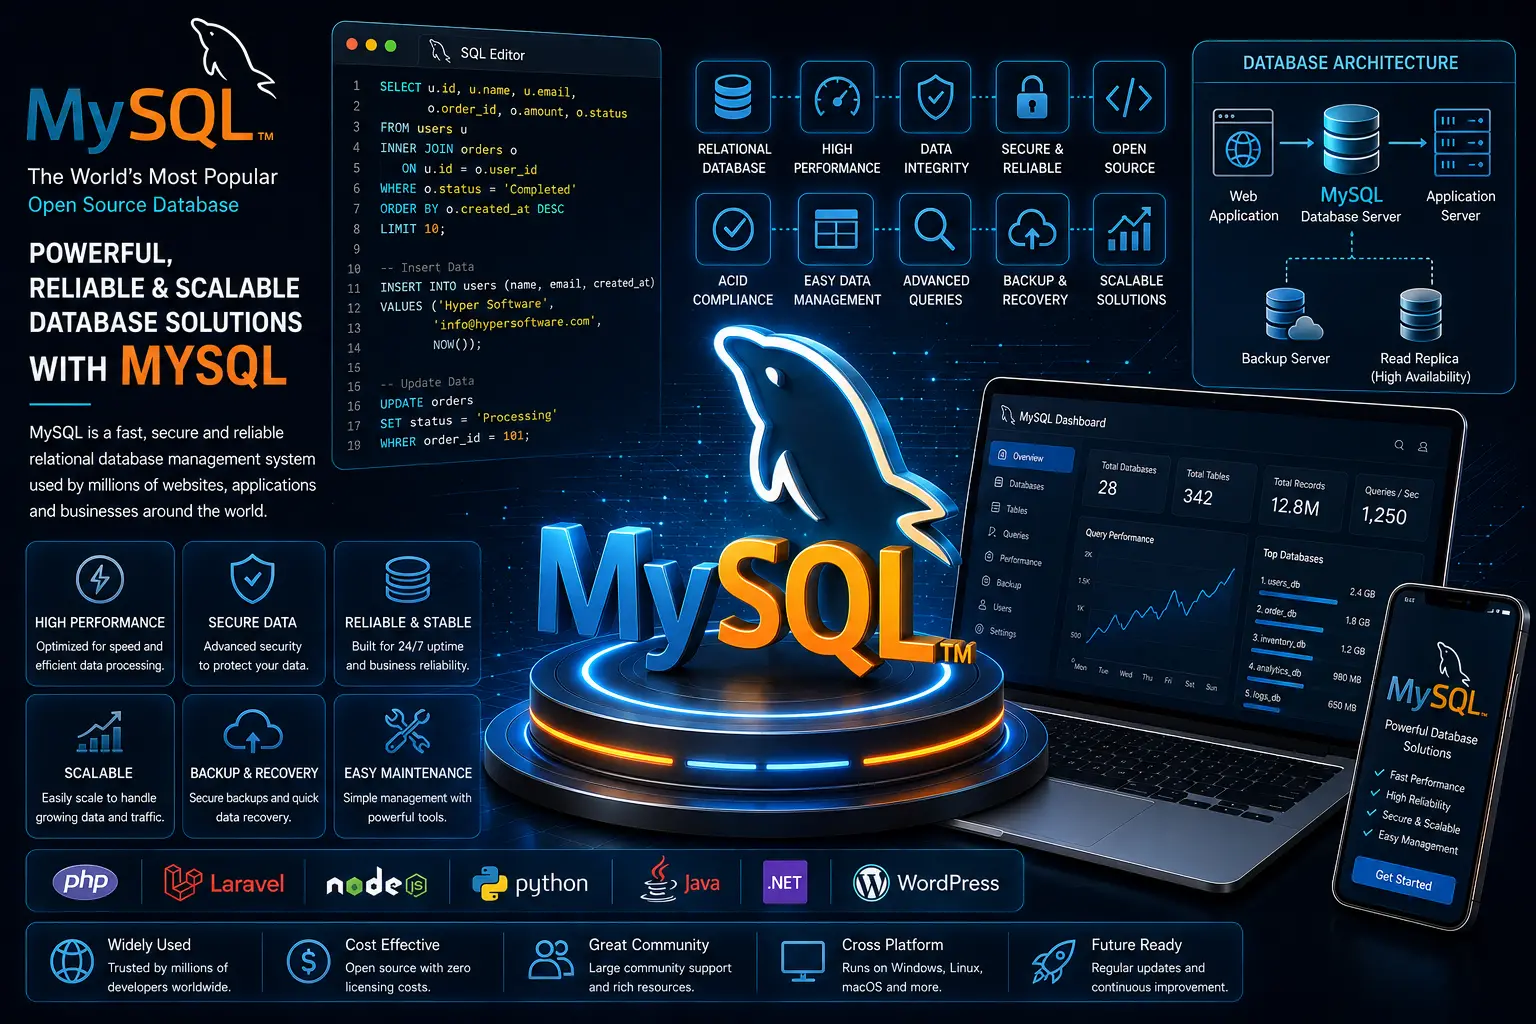Click the Web Application globe window icon
Viewport: 1536px width, 1024px height.
pos(1243,142)
